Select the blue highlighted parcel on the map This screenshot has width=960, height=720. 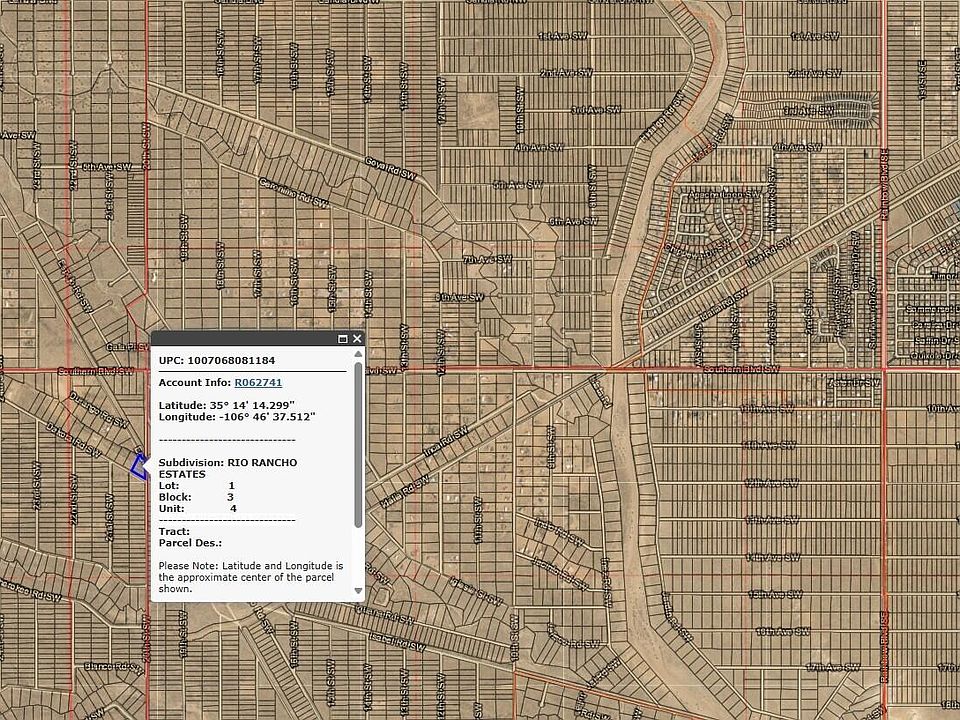[x=141, y=468]
